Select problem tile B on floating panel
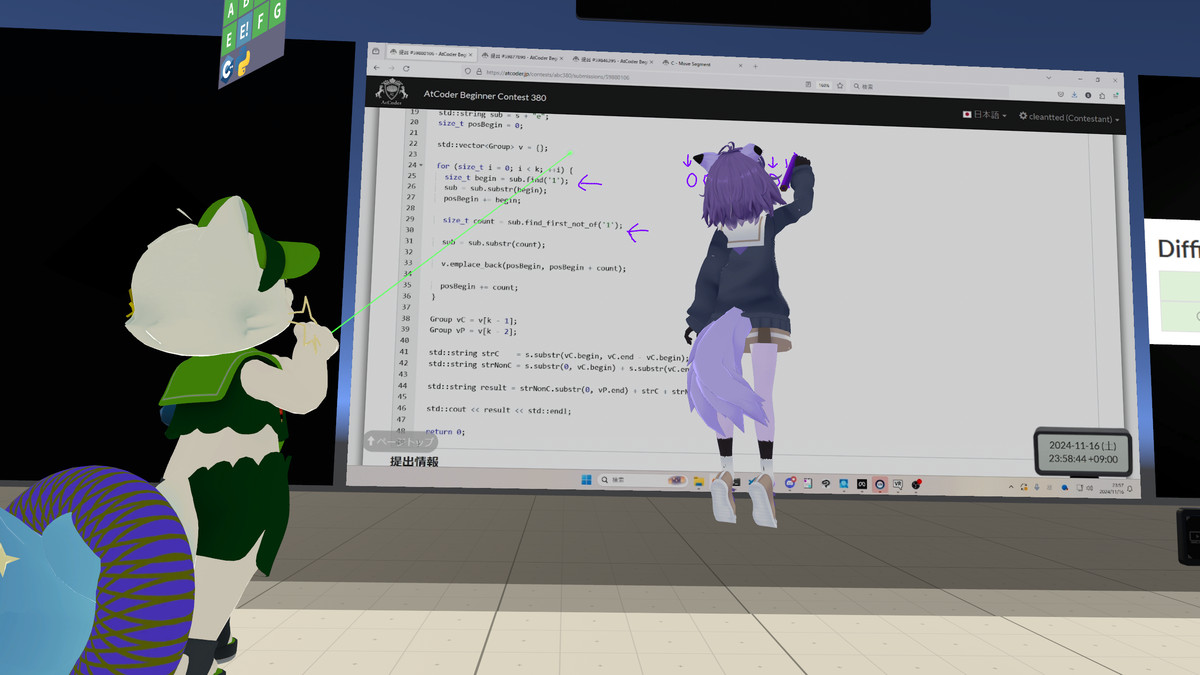The width and height of the screenshot is (1200, 675). [245, 5]
